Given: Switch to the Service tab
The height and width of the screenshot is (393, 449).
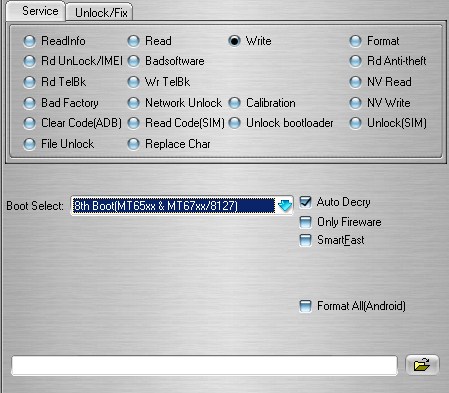Looking at the screenshot, I should coord(36,11).
